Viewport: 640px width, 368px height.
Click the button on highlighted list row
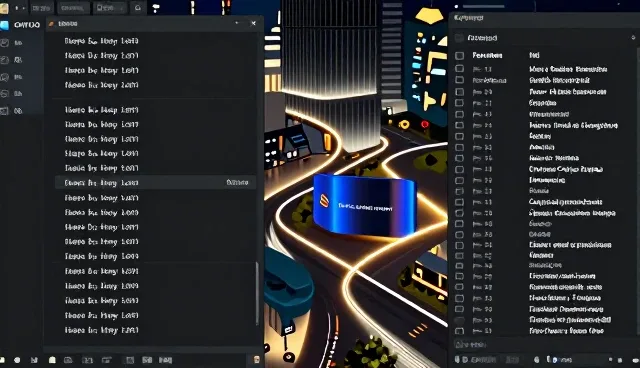[x=237, y=182]
